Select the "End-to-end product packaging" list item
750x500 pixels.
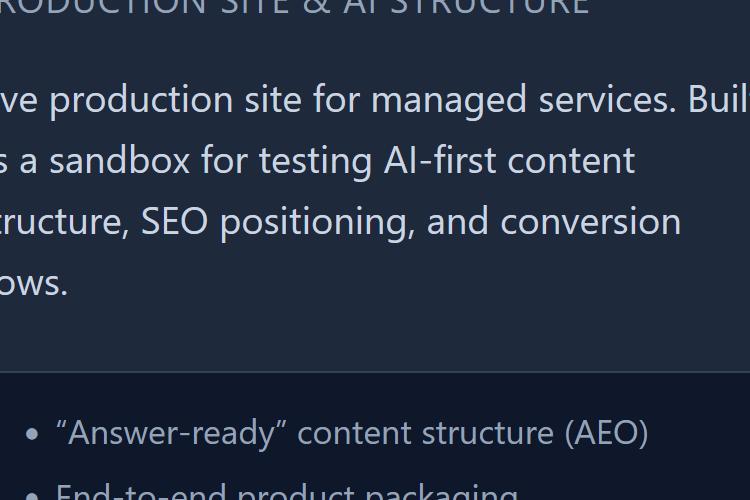click(286, 492)
